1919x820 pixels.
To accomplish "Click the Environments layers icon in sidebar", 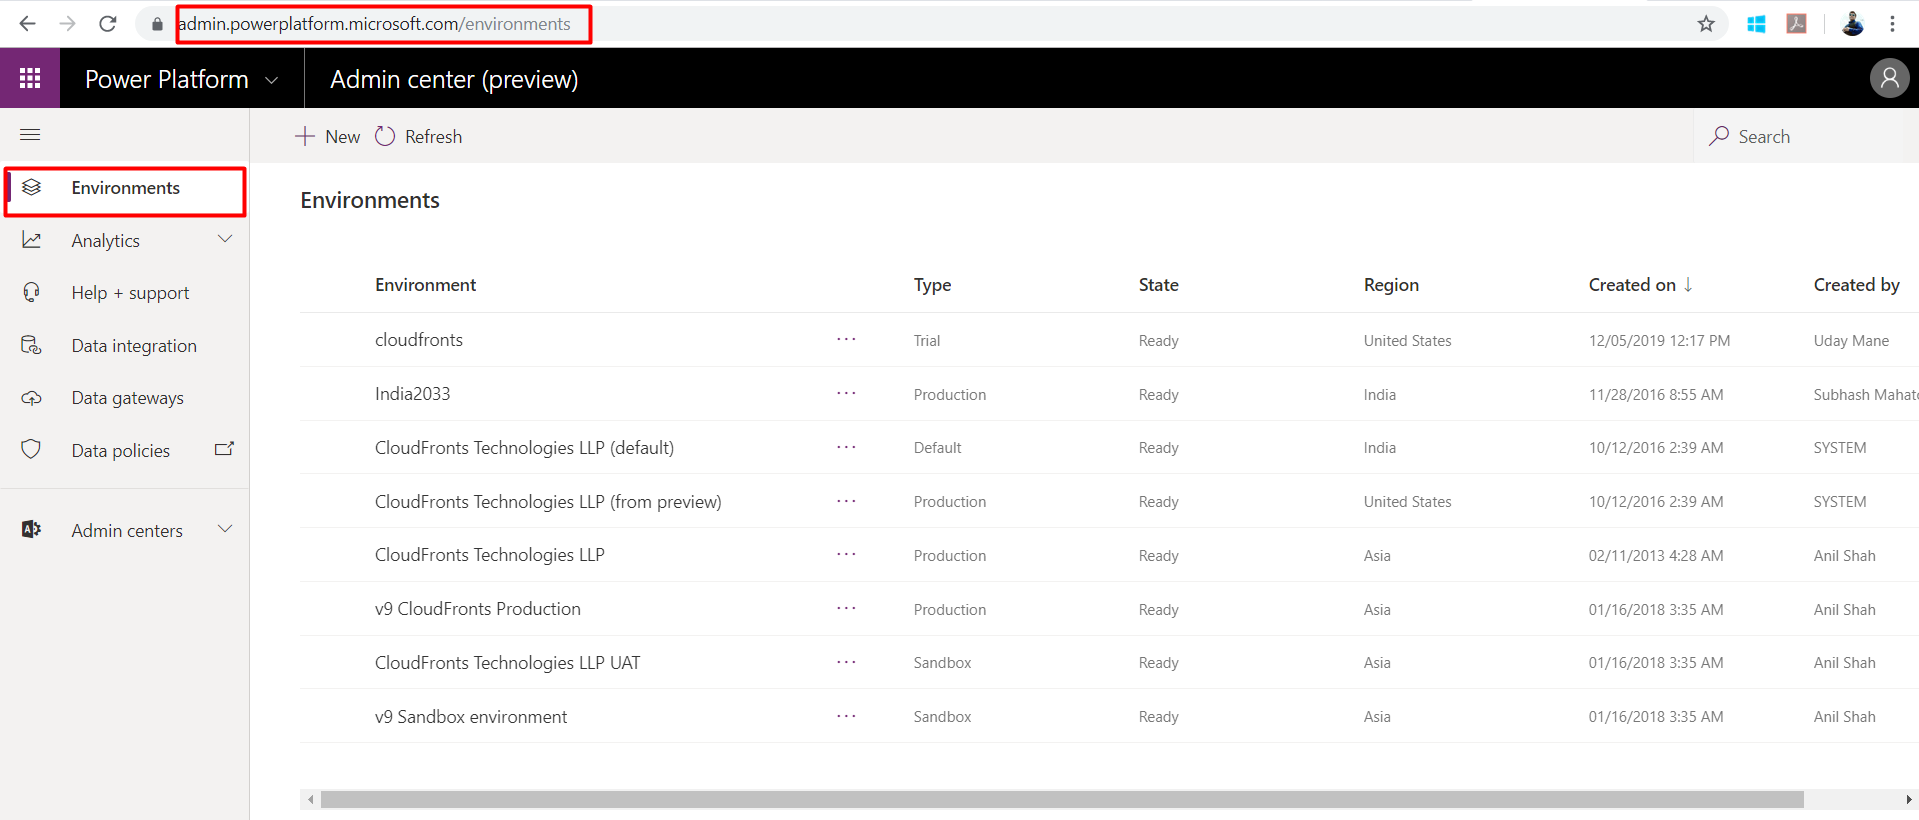I will 31,187.
